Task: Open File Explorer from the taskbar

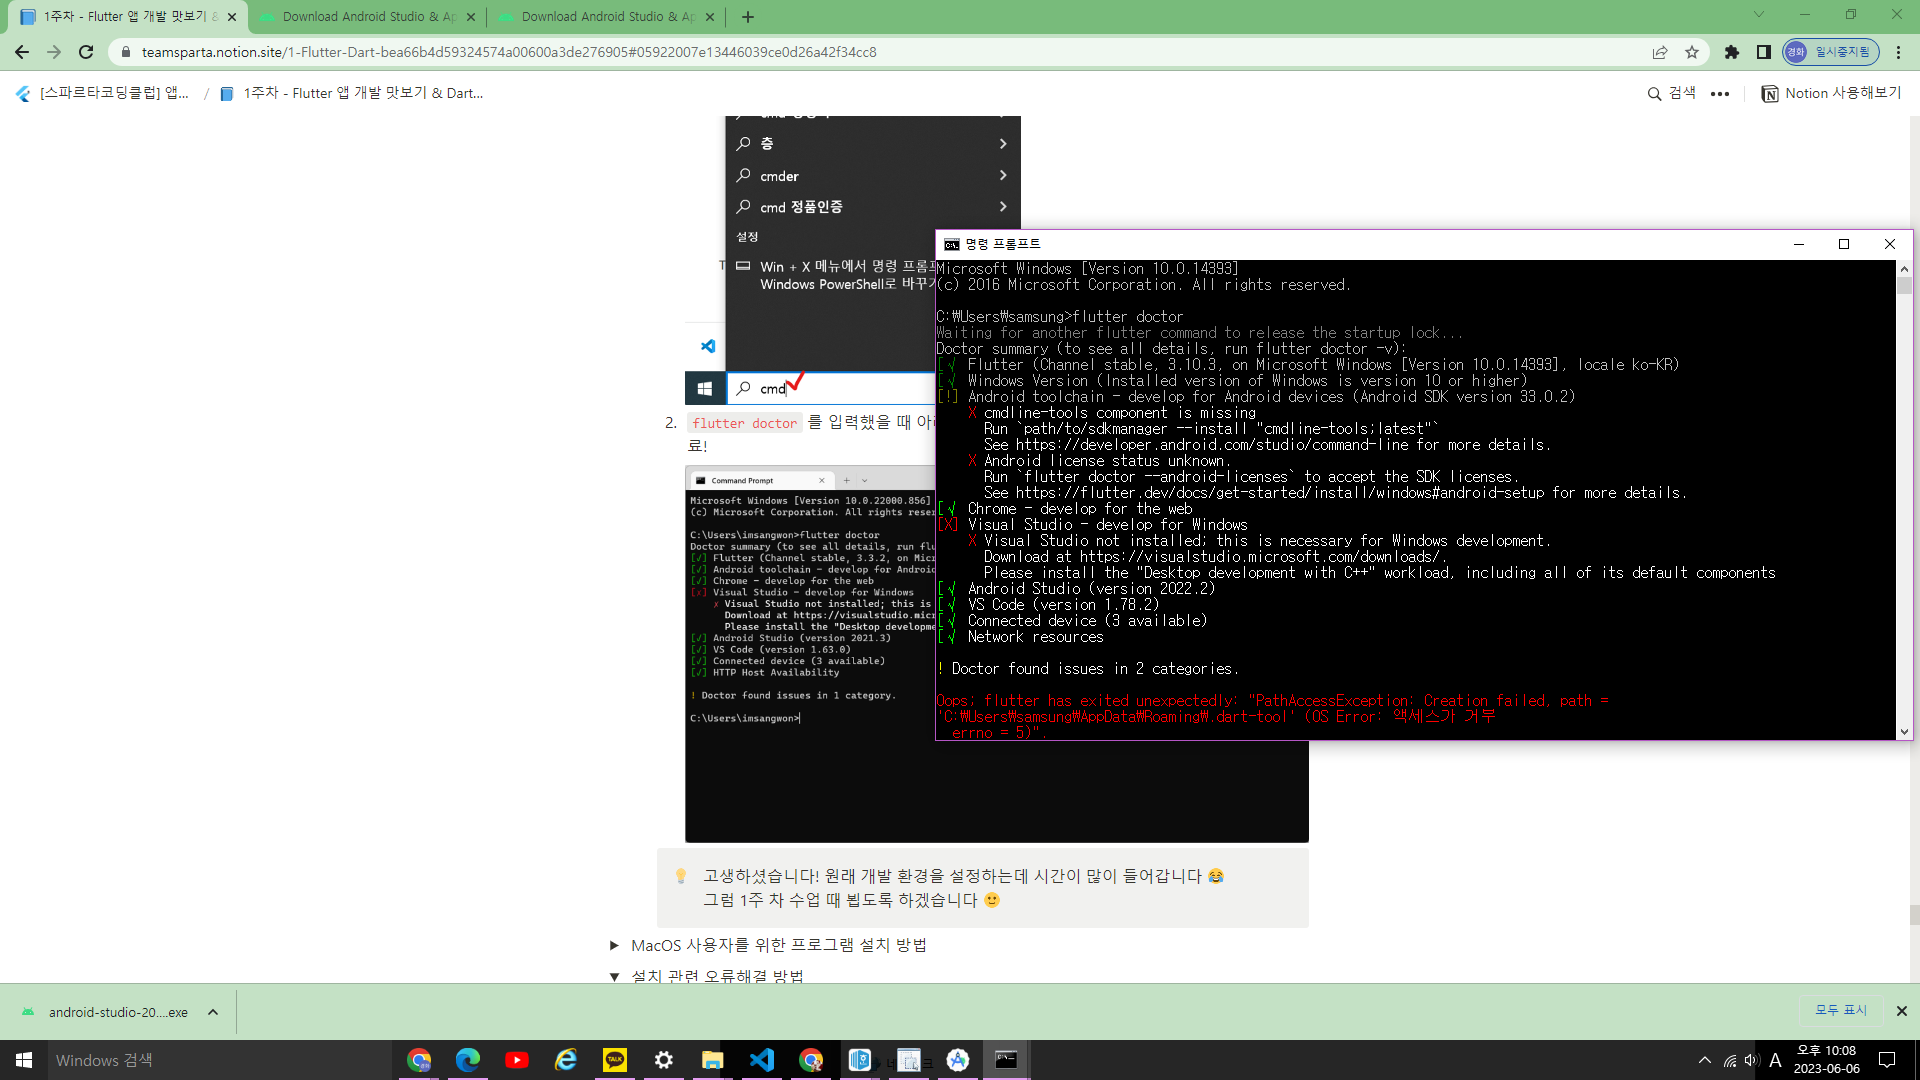Action: point(713,1060)
